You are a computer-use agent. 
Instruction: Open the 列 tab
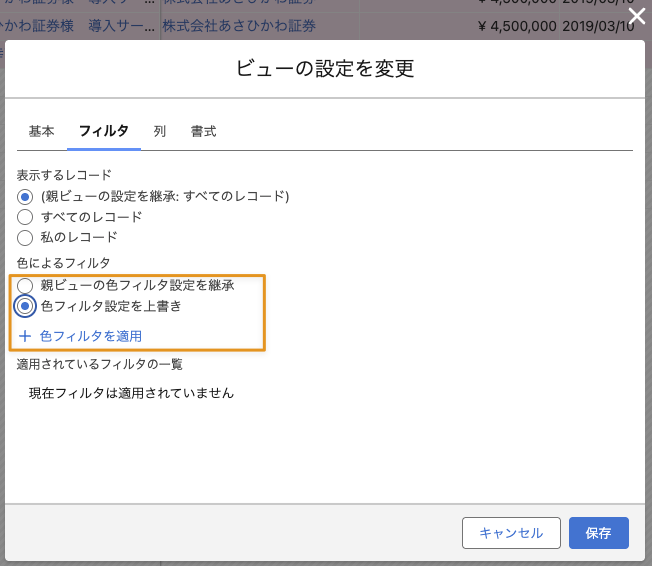tap(160, 131)
